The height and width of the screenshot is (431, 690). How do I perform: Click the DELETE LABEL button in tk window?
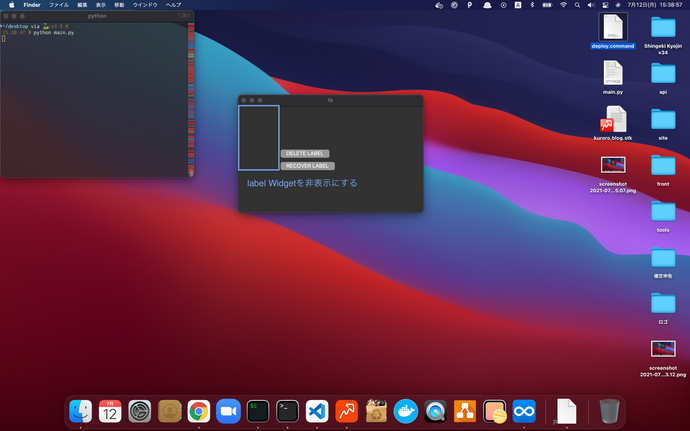[x=305, y=154]
